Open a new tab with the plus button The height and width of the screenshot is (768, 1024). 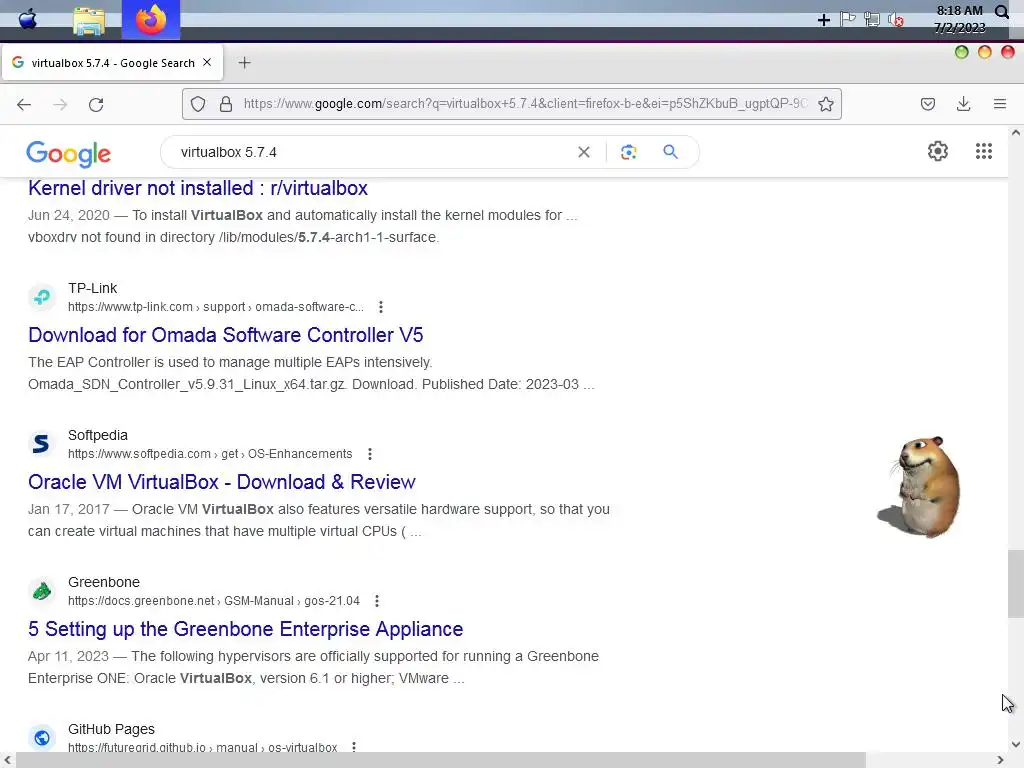pyautogui.click(x=244, y=63)
